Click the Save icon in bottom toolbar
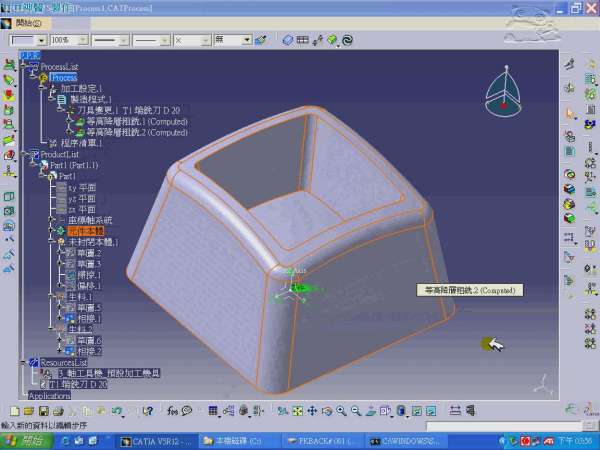 click(x=45, y=411)
